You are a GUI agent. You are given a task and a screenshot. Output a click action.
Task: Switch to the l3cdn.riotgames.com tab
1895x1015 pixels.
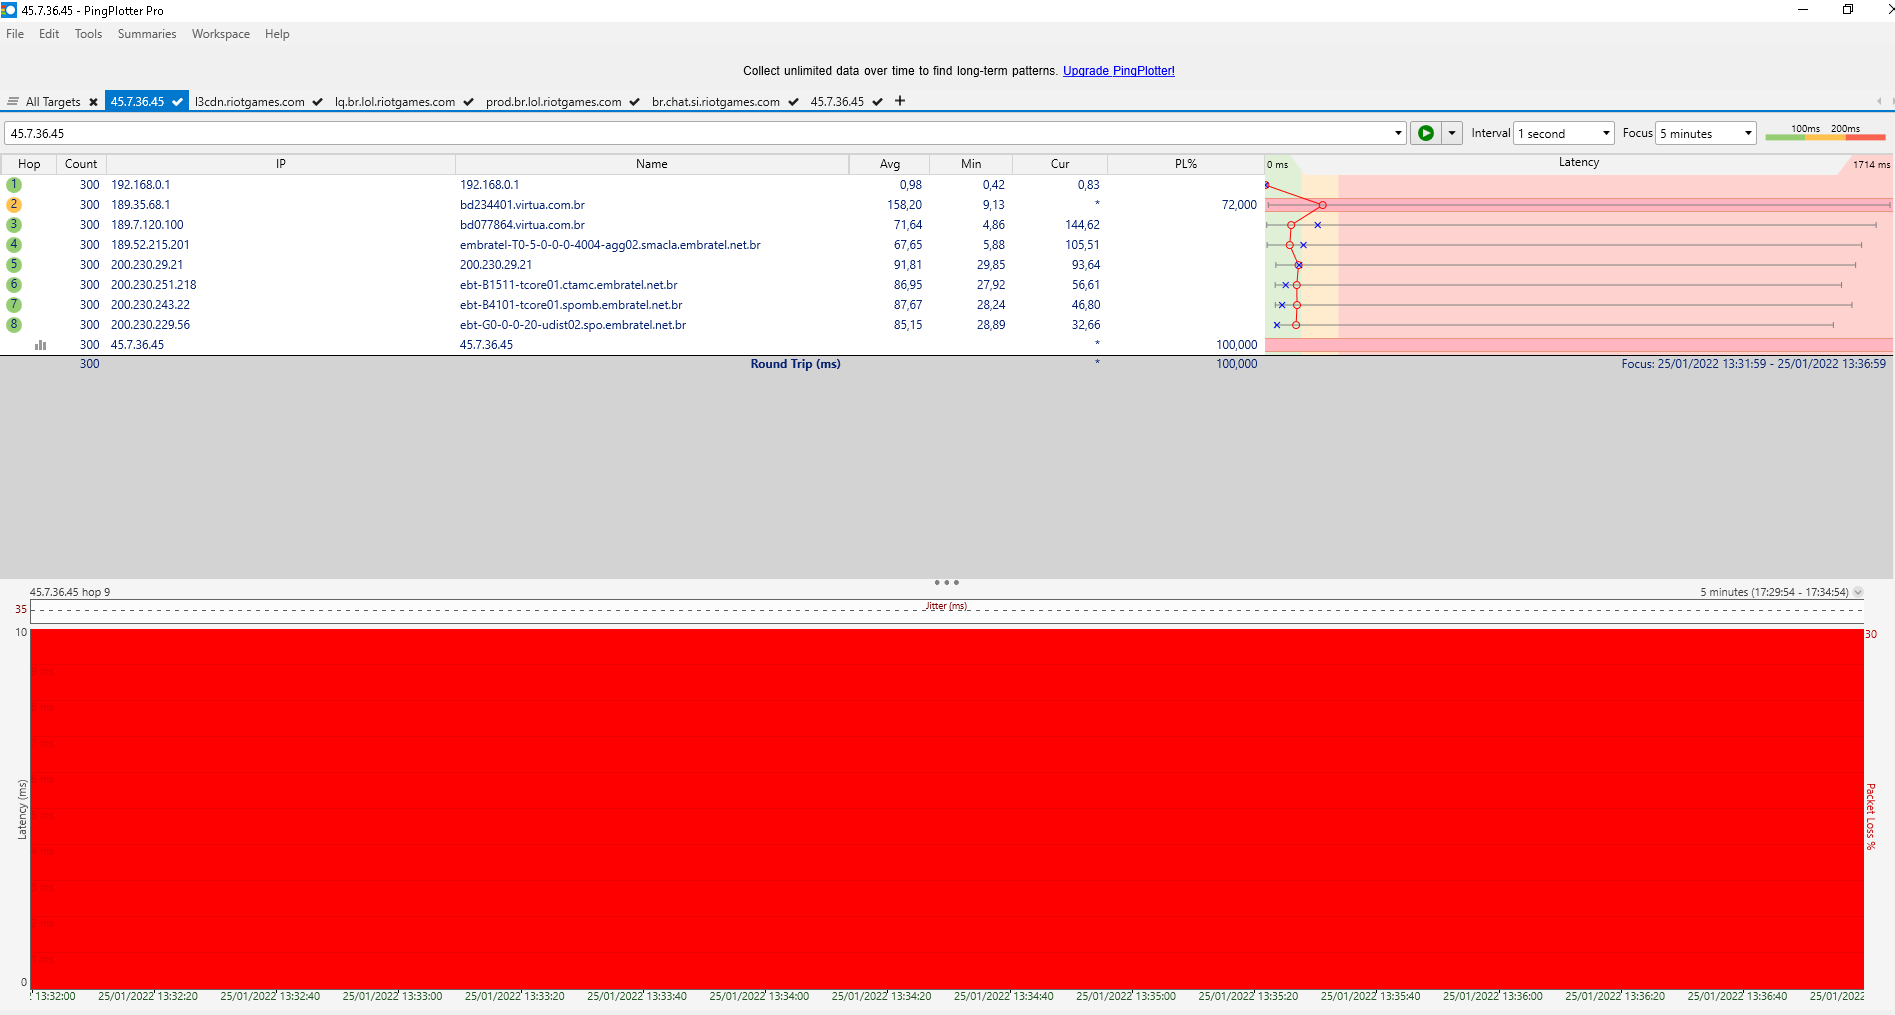pyautogui.click(x=249, y=102)
